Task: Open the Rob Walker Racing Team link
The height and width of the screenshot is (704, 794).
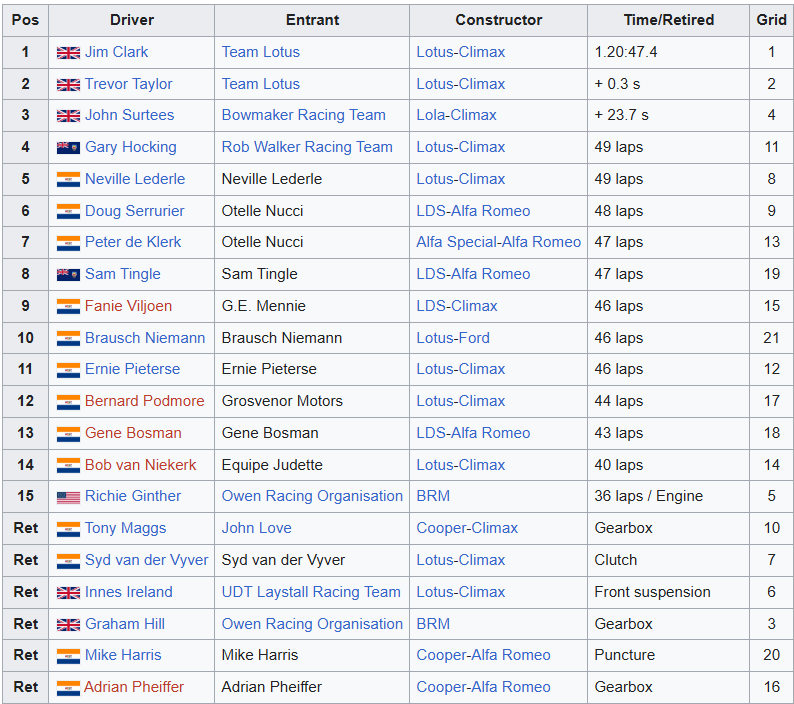Action: pos(307,147)
